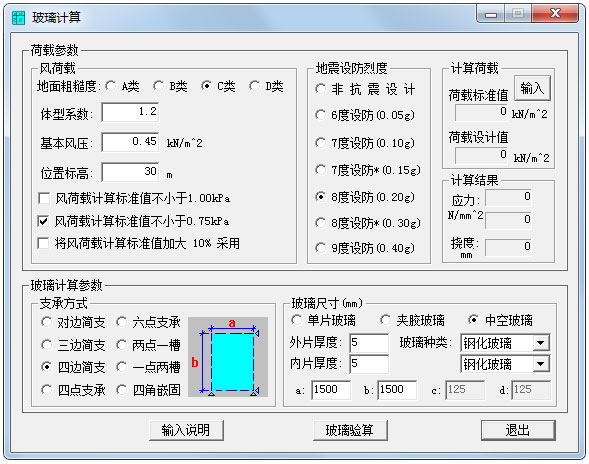Click the 挠度 result field
Viewport: 589px width, 464px height.
point(508,247)
